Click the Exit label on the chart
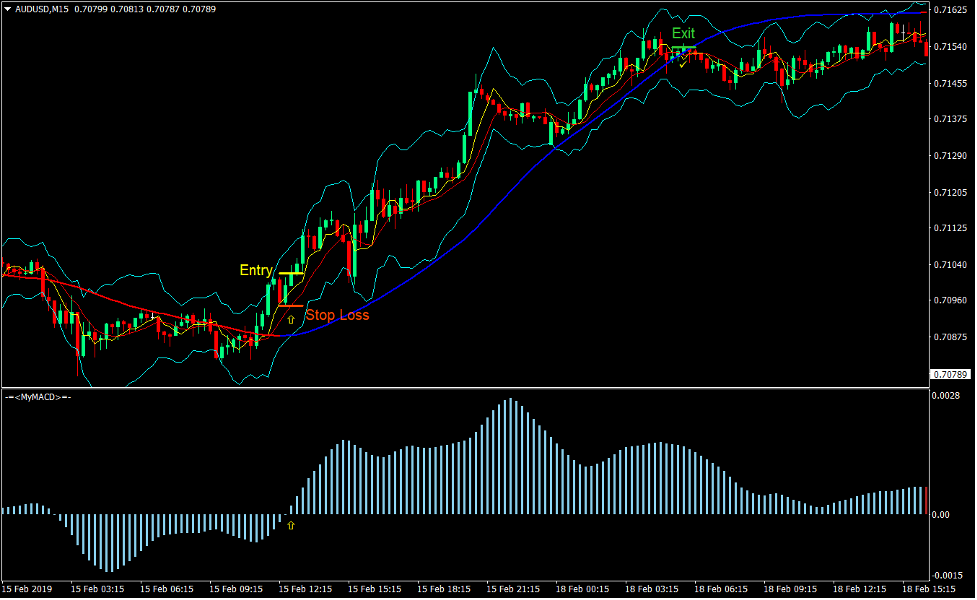 pos(684,32)
